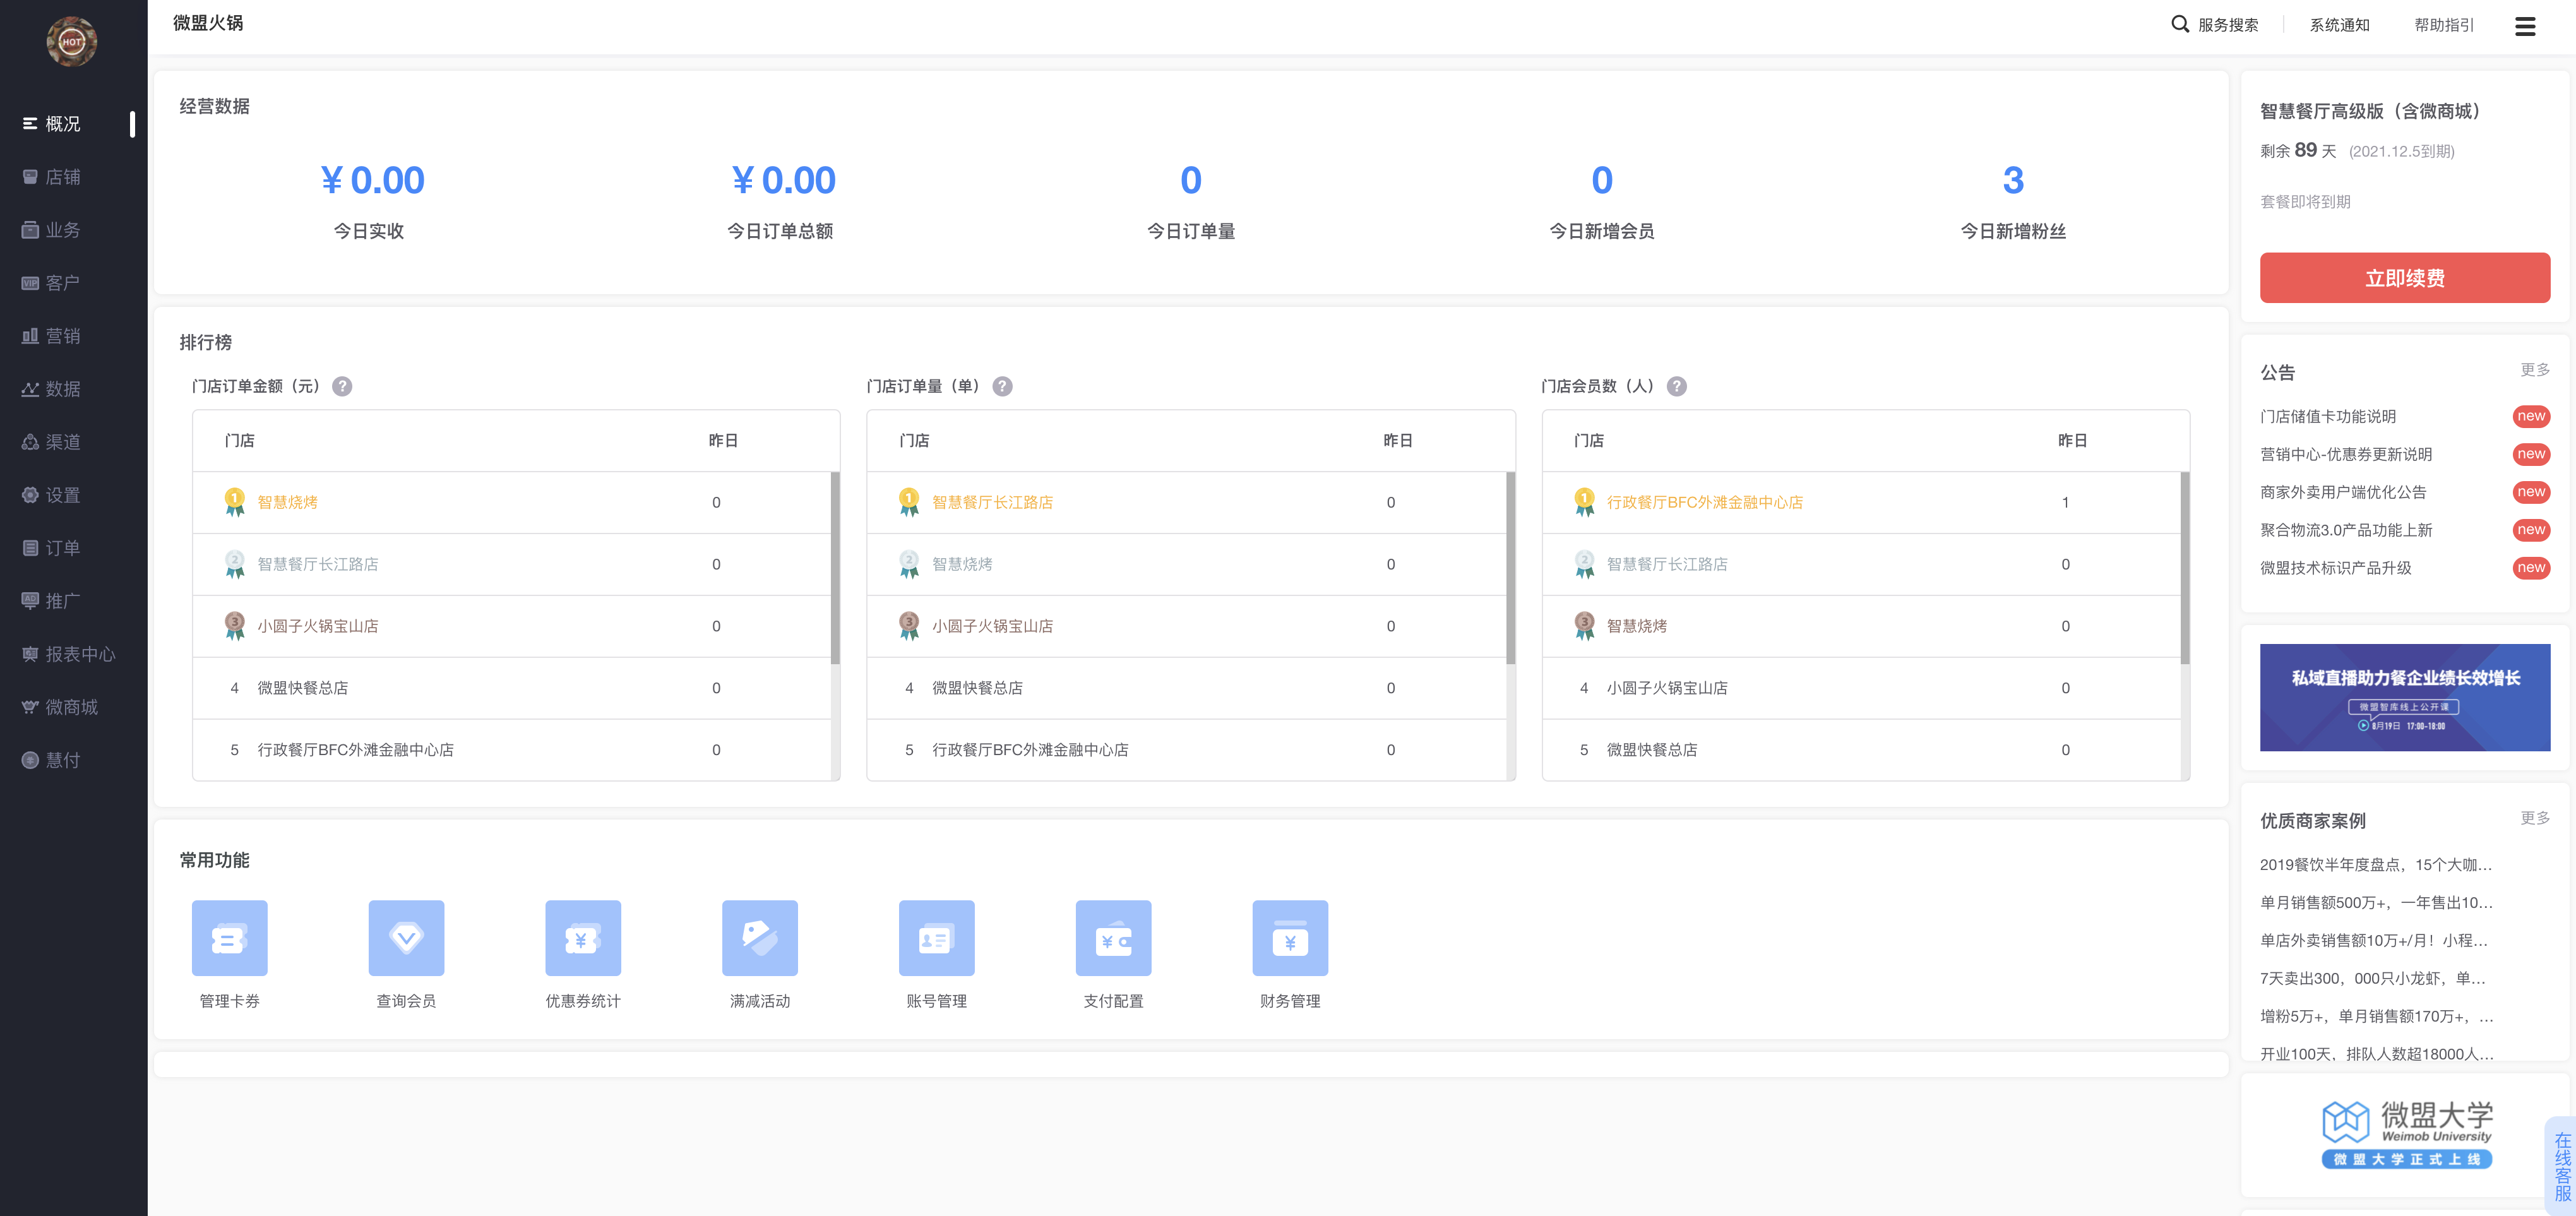Open the 营销 sidebar menu
Image resolution: width=2576 pixels, height=1216 pixels.
(62, 336)
